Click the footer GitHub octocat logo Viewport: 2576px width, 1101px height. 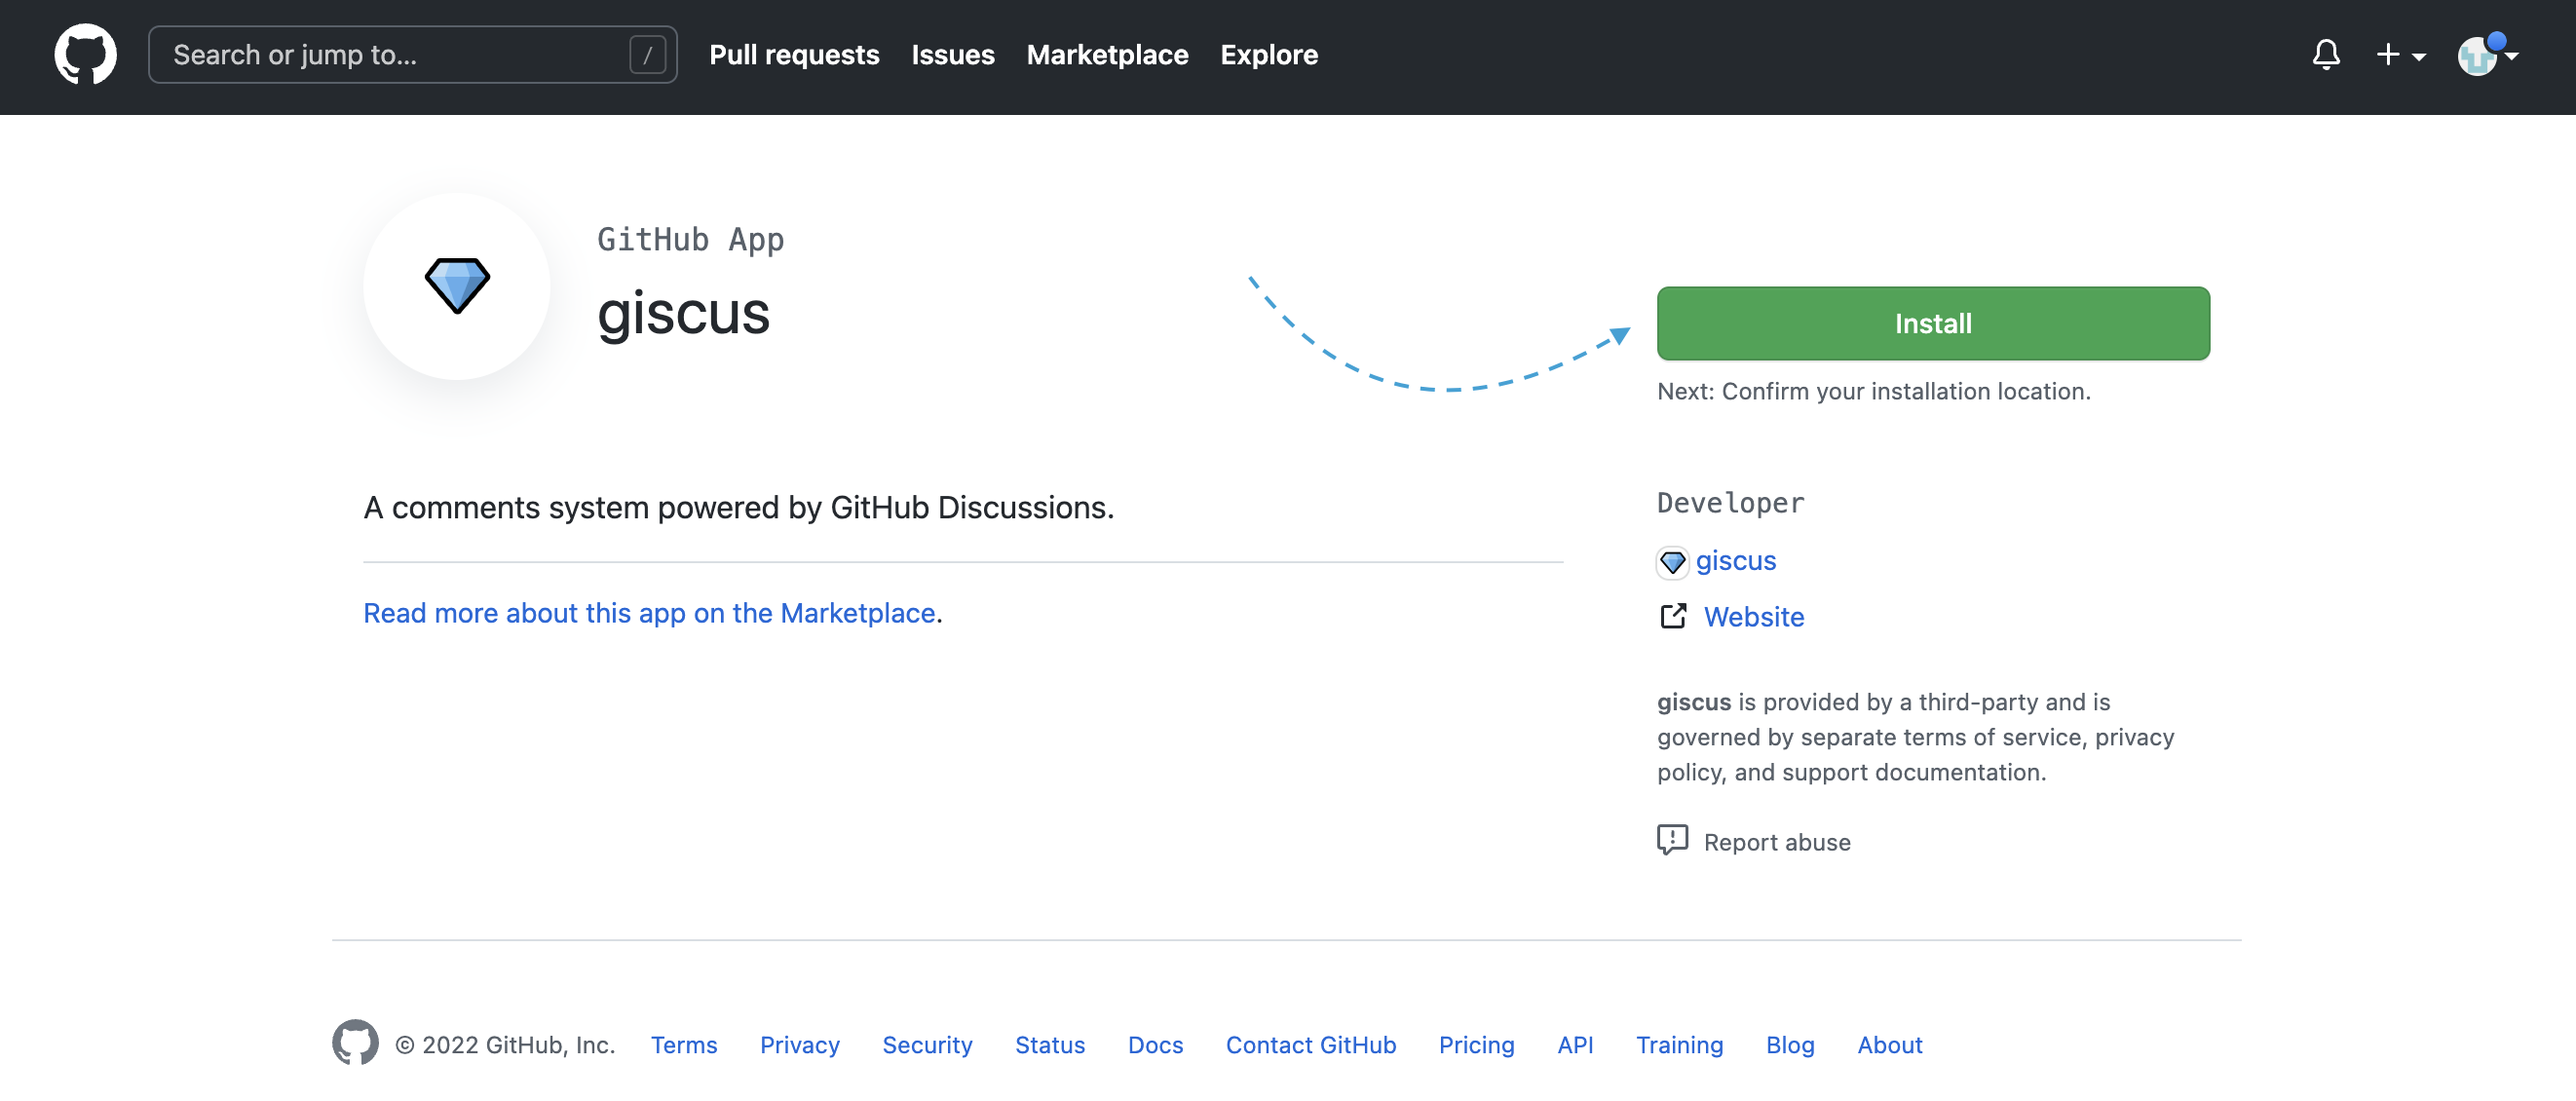click(355, 1043)
